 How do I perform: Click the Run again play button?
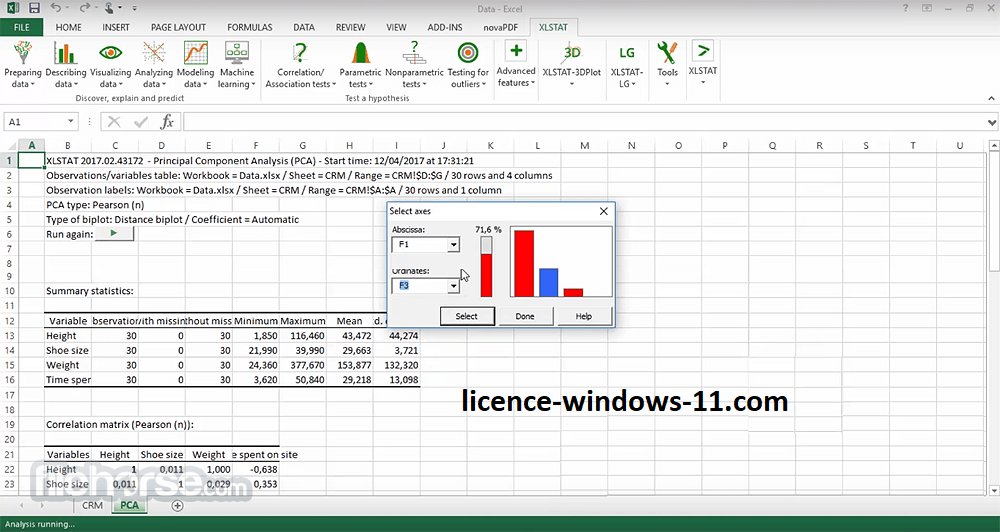113,234
